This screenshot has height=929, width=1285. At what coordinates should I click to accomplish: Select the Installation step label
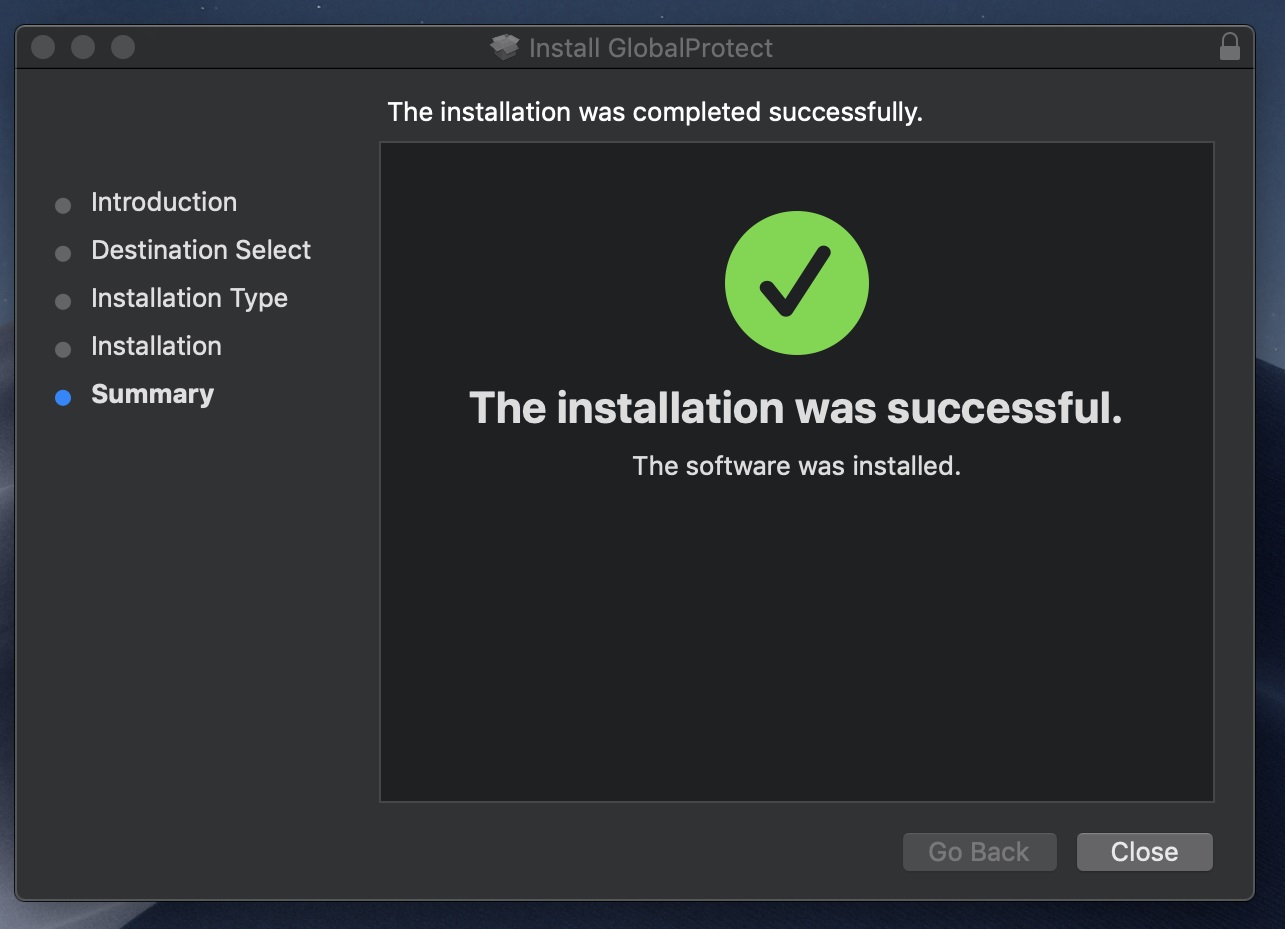point(156,346)
